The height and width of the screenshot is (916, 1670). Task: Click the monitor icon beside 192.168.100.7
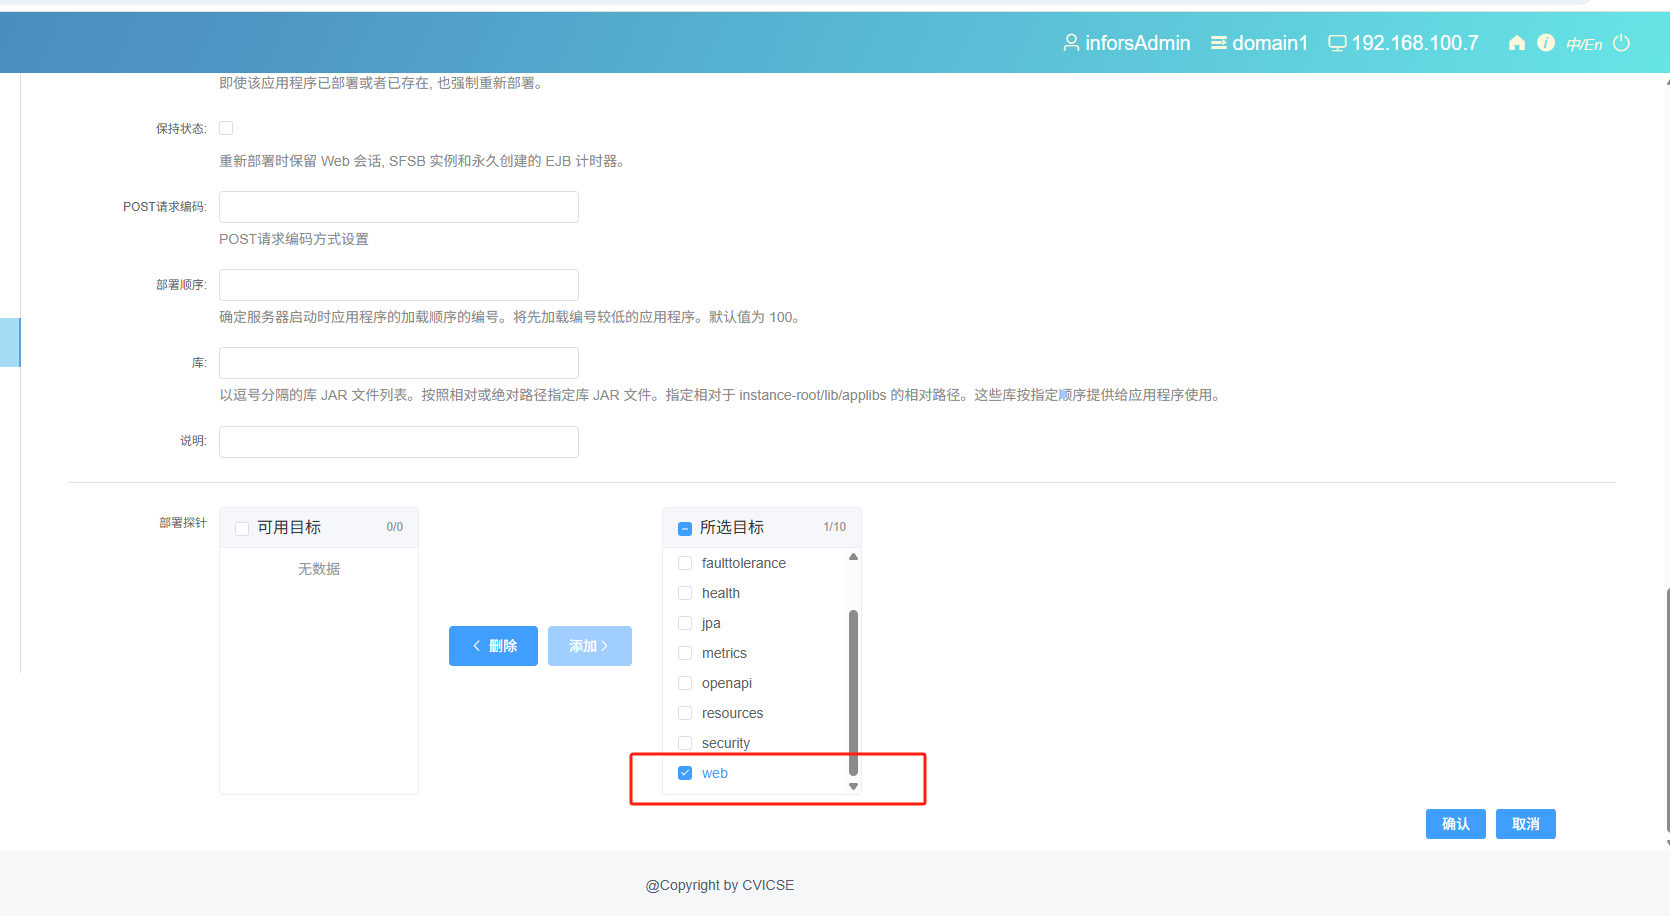pyautogui.click(x=1336, y=43)
